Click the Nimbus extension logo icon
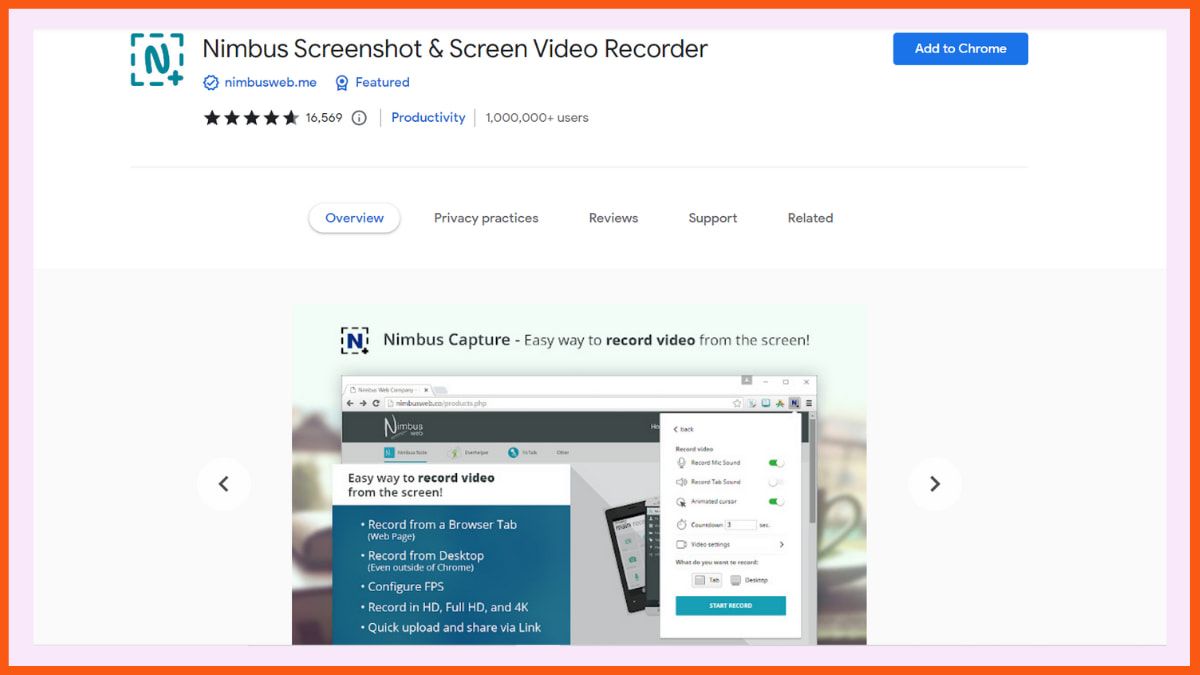The image size is (1200, 675). tap(157, 60)
